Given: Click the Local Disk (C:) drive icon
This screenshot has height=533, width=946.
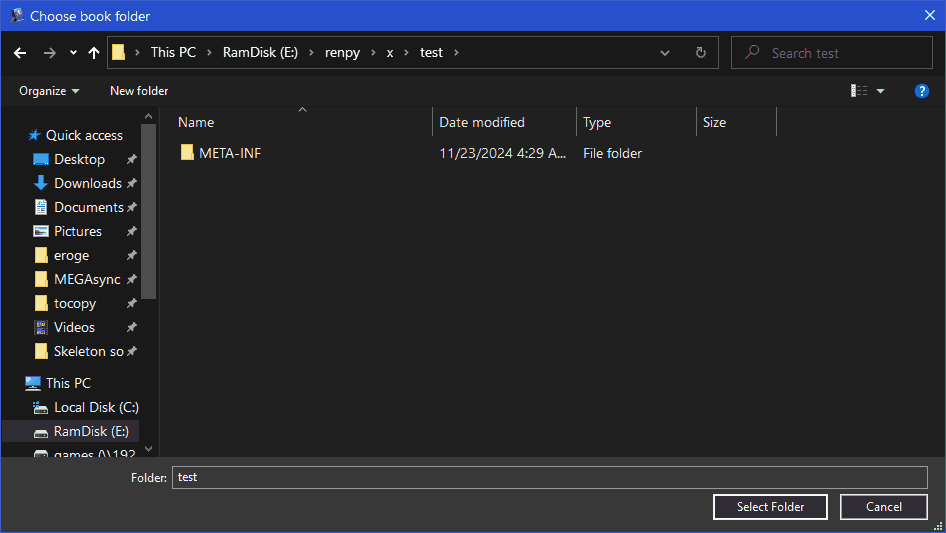Looking at the screenshot, I should click(40, 407).
